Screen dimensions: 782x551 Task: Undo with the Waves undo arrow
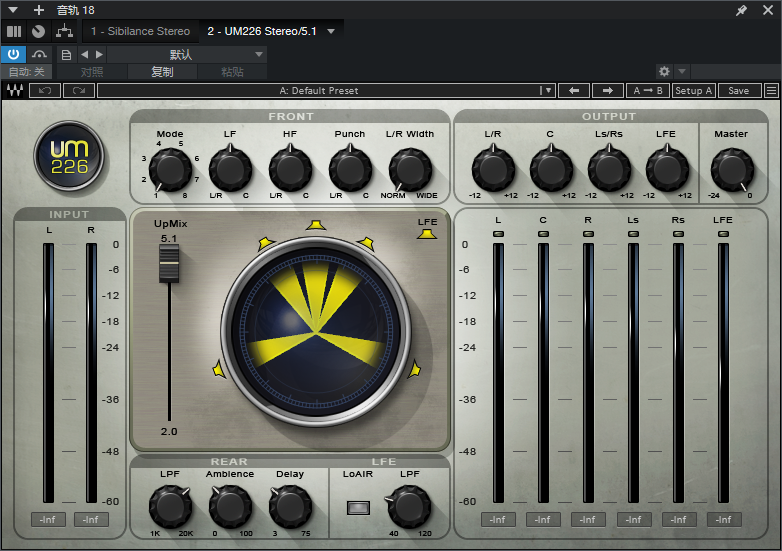[x=45, y=90]
